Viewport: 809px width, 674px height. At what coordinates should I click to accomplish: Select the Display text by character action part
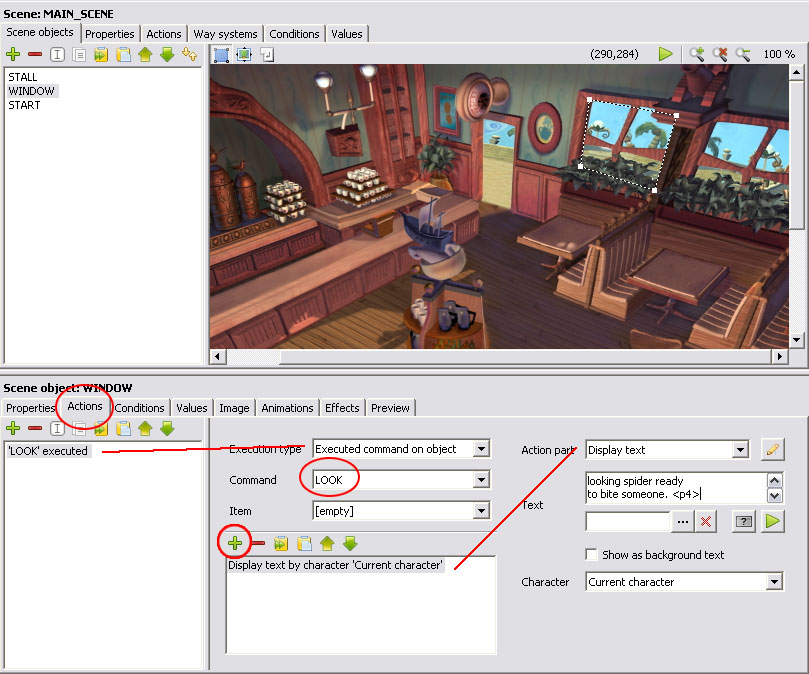tap(335, 565)
